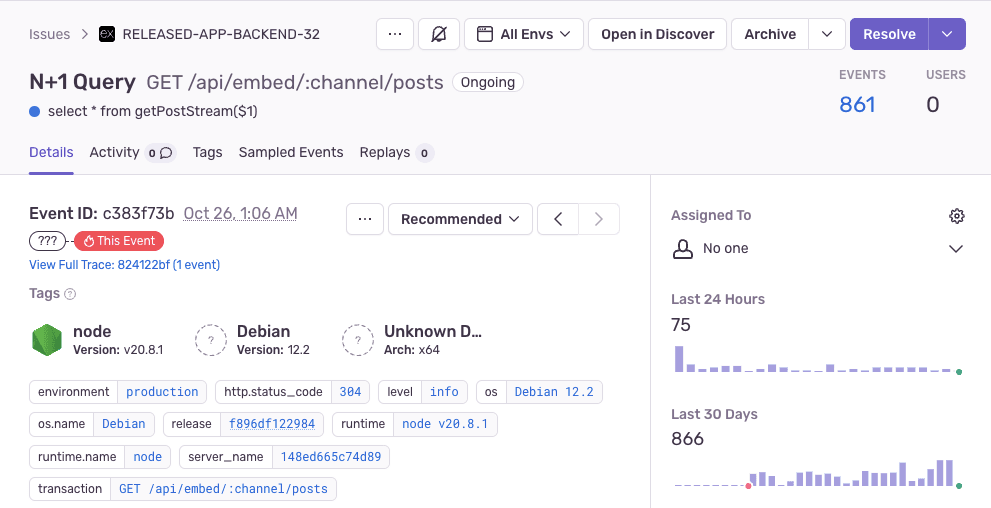The image size is (991, 508).
Task: Go to the previous event arrow
Action: coord(557,219)
